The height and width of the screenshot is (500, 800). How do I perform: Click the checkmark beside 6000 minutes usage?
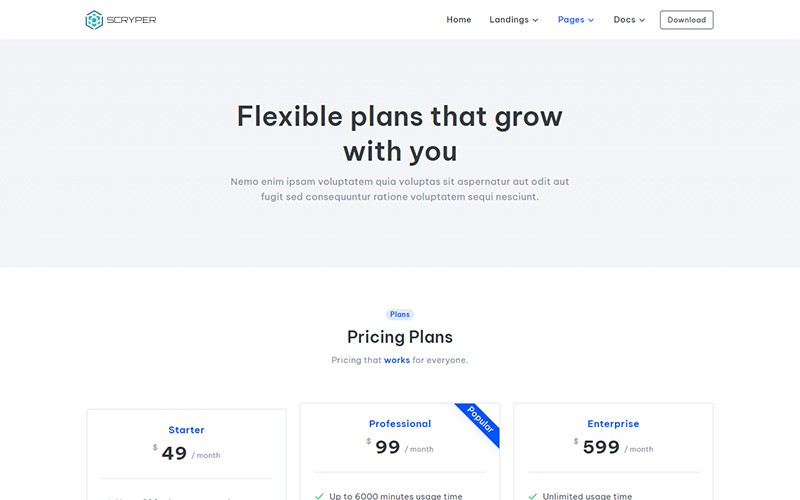pyautogui.click(x=319, y=496)
